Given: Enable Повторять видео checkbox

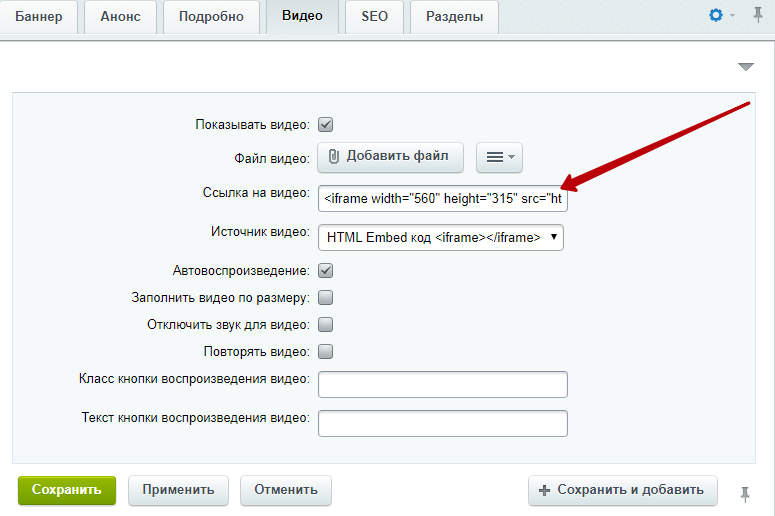Looking at the screenshot, I should [x=325, y=351].
